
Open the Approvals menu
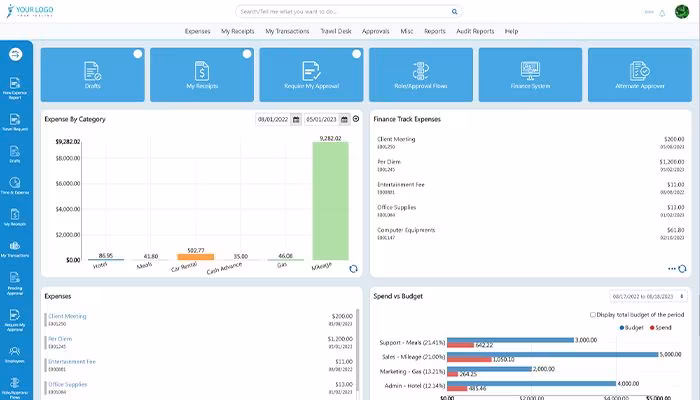(x=375, y=31)
